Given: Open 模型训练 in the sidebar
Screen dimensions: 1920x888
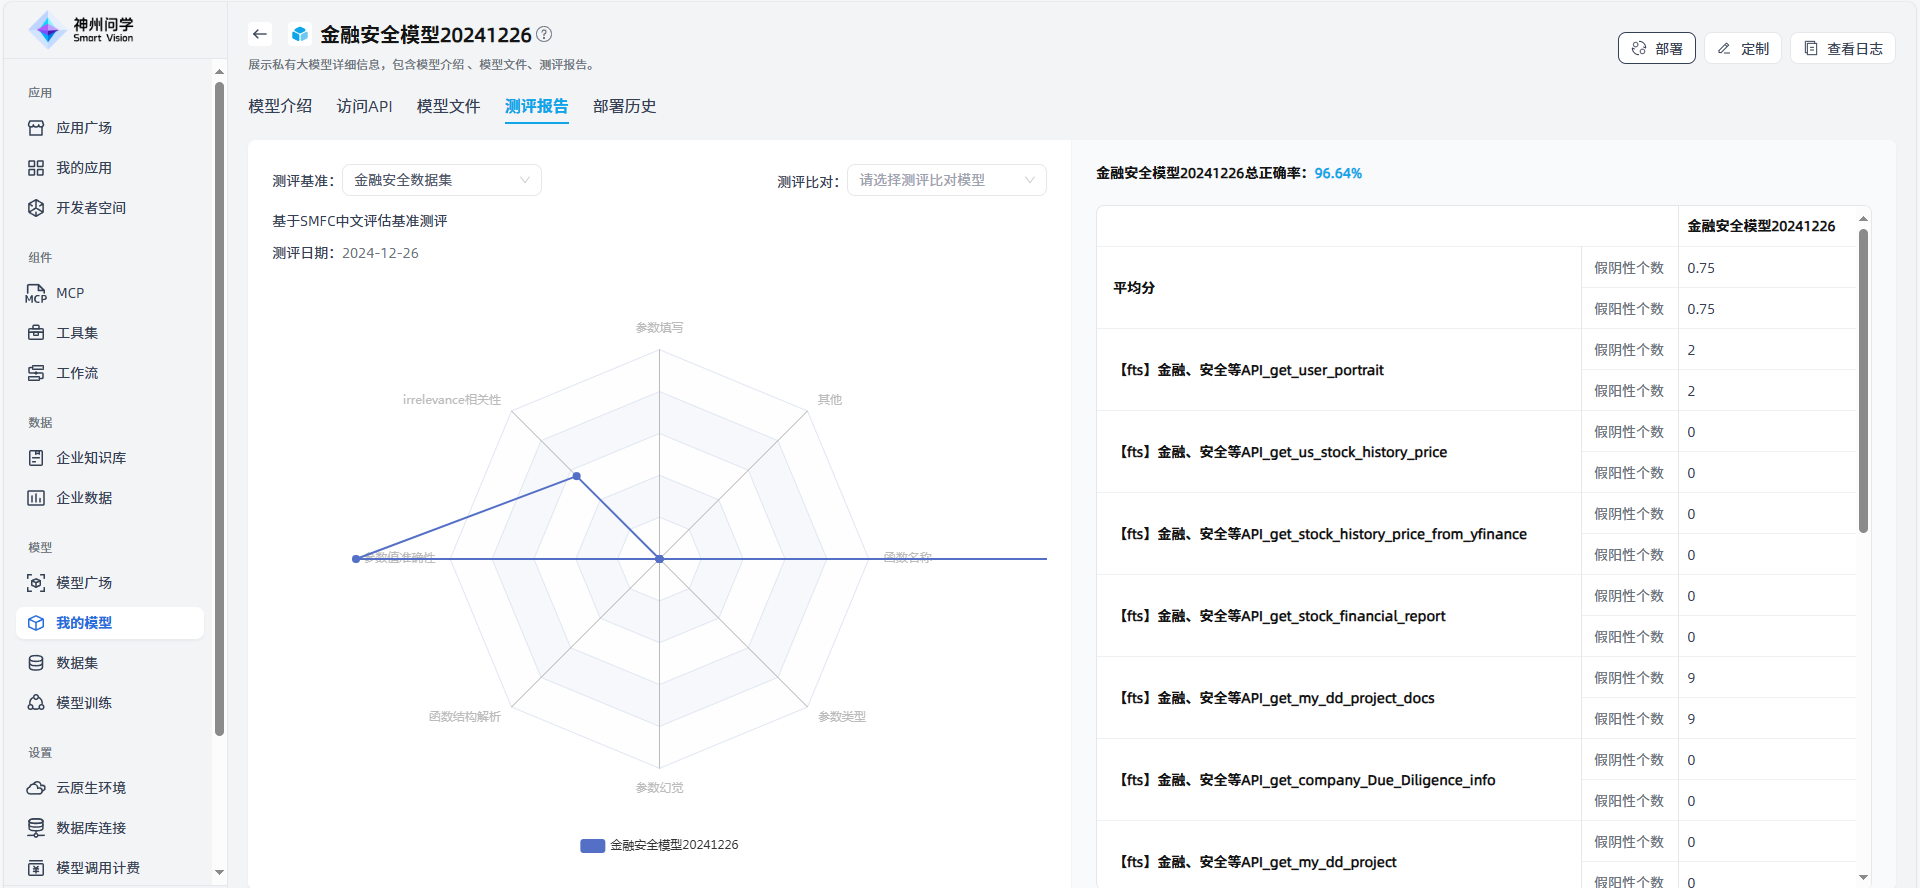Looking at the screenshot, I should point(84,703).
